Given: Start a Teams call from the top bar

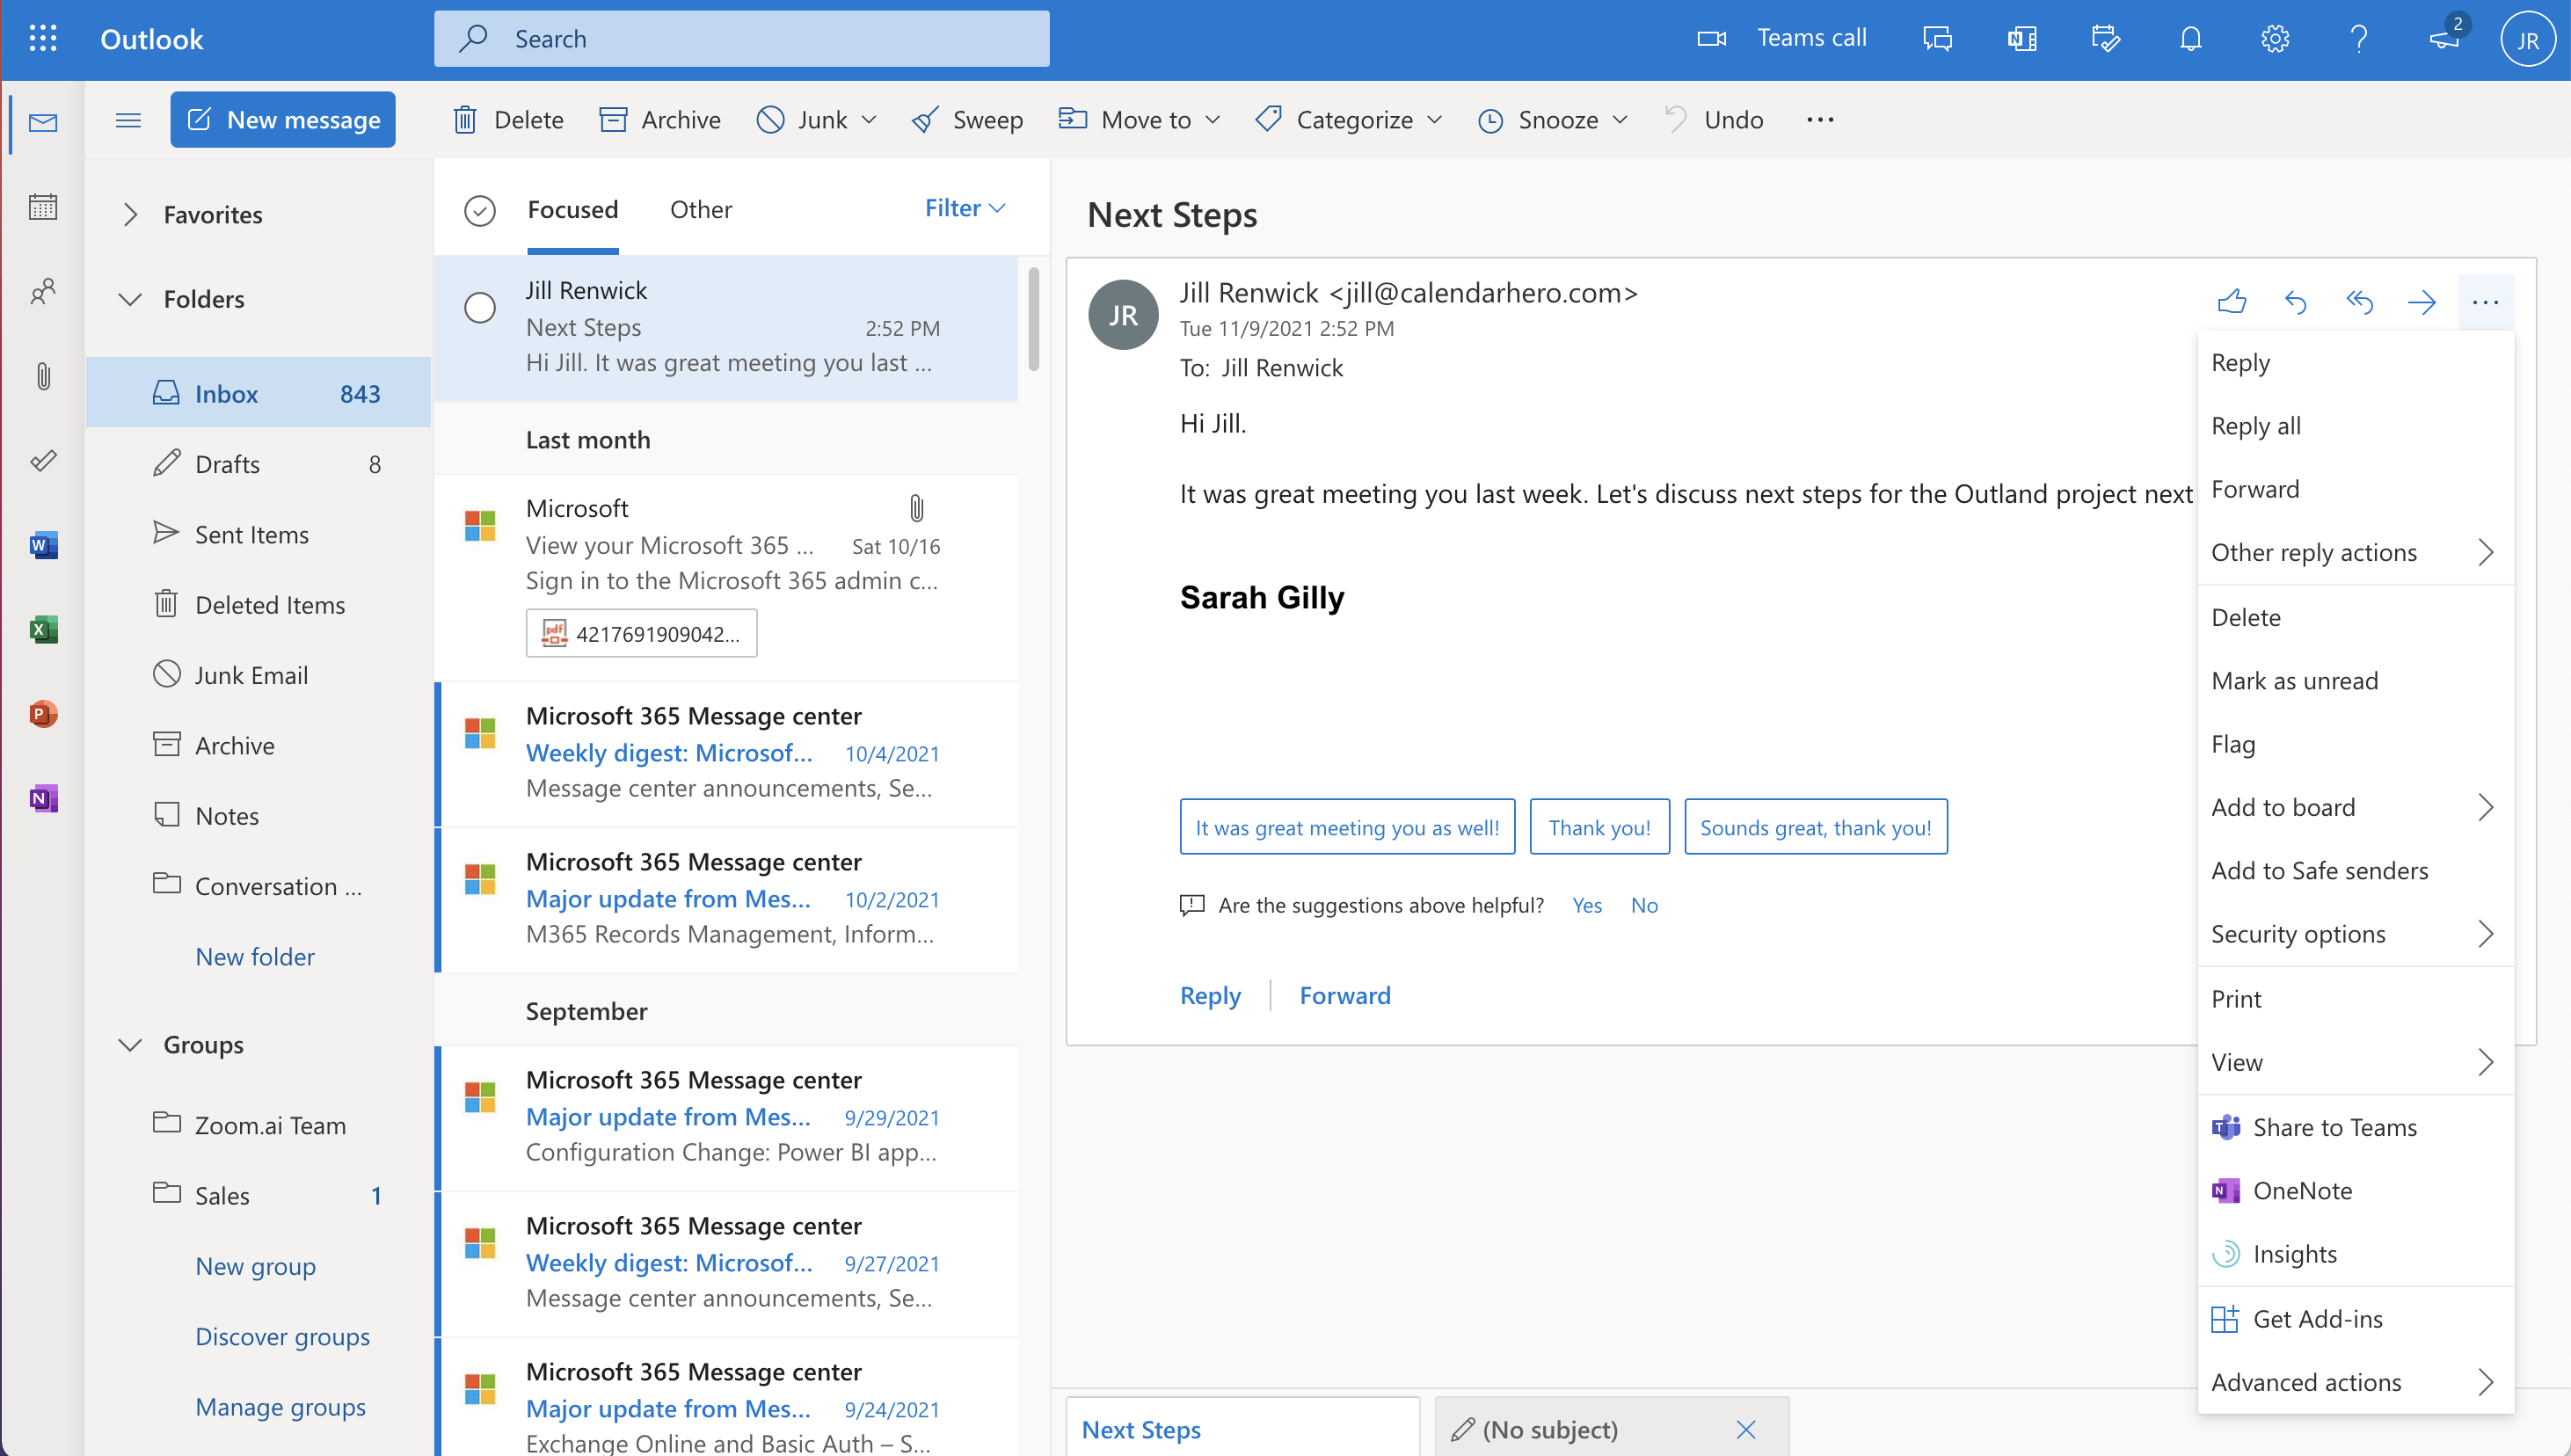Looking at the screenshot, I should pyautogui.click(x=1789, y=37).
